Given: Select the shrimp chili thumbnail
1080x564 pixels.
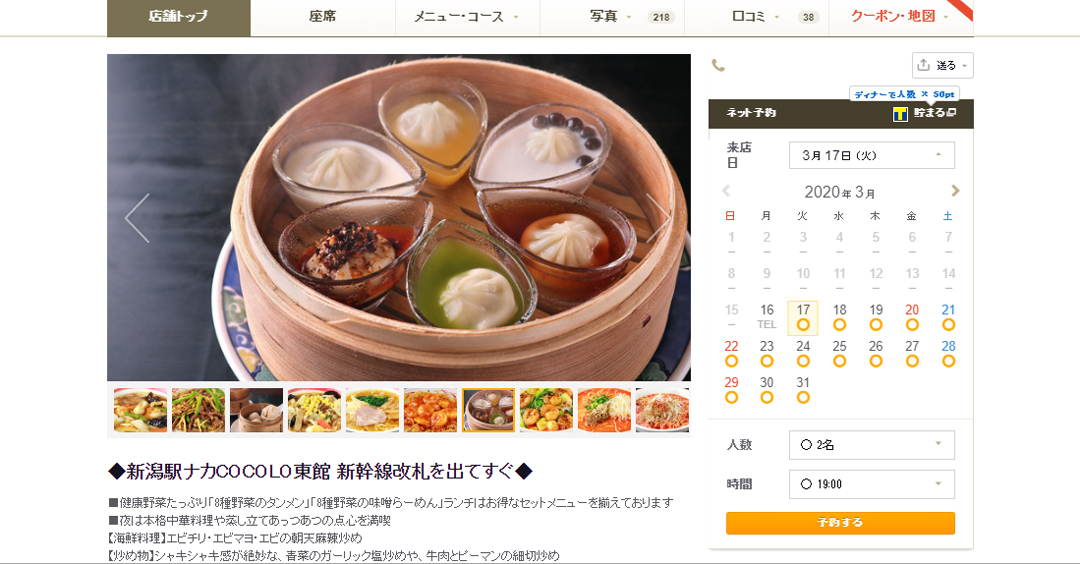Looking at the screenshot, I should [430, 410].
